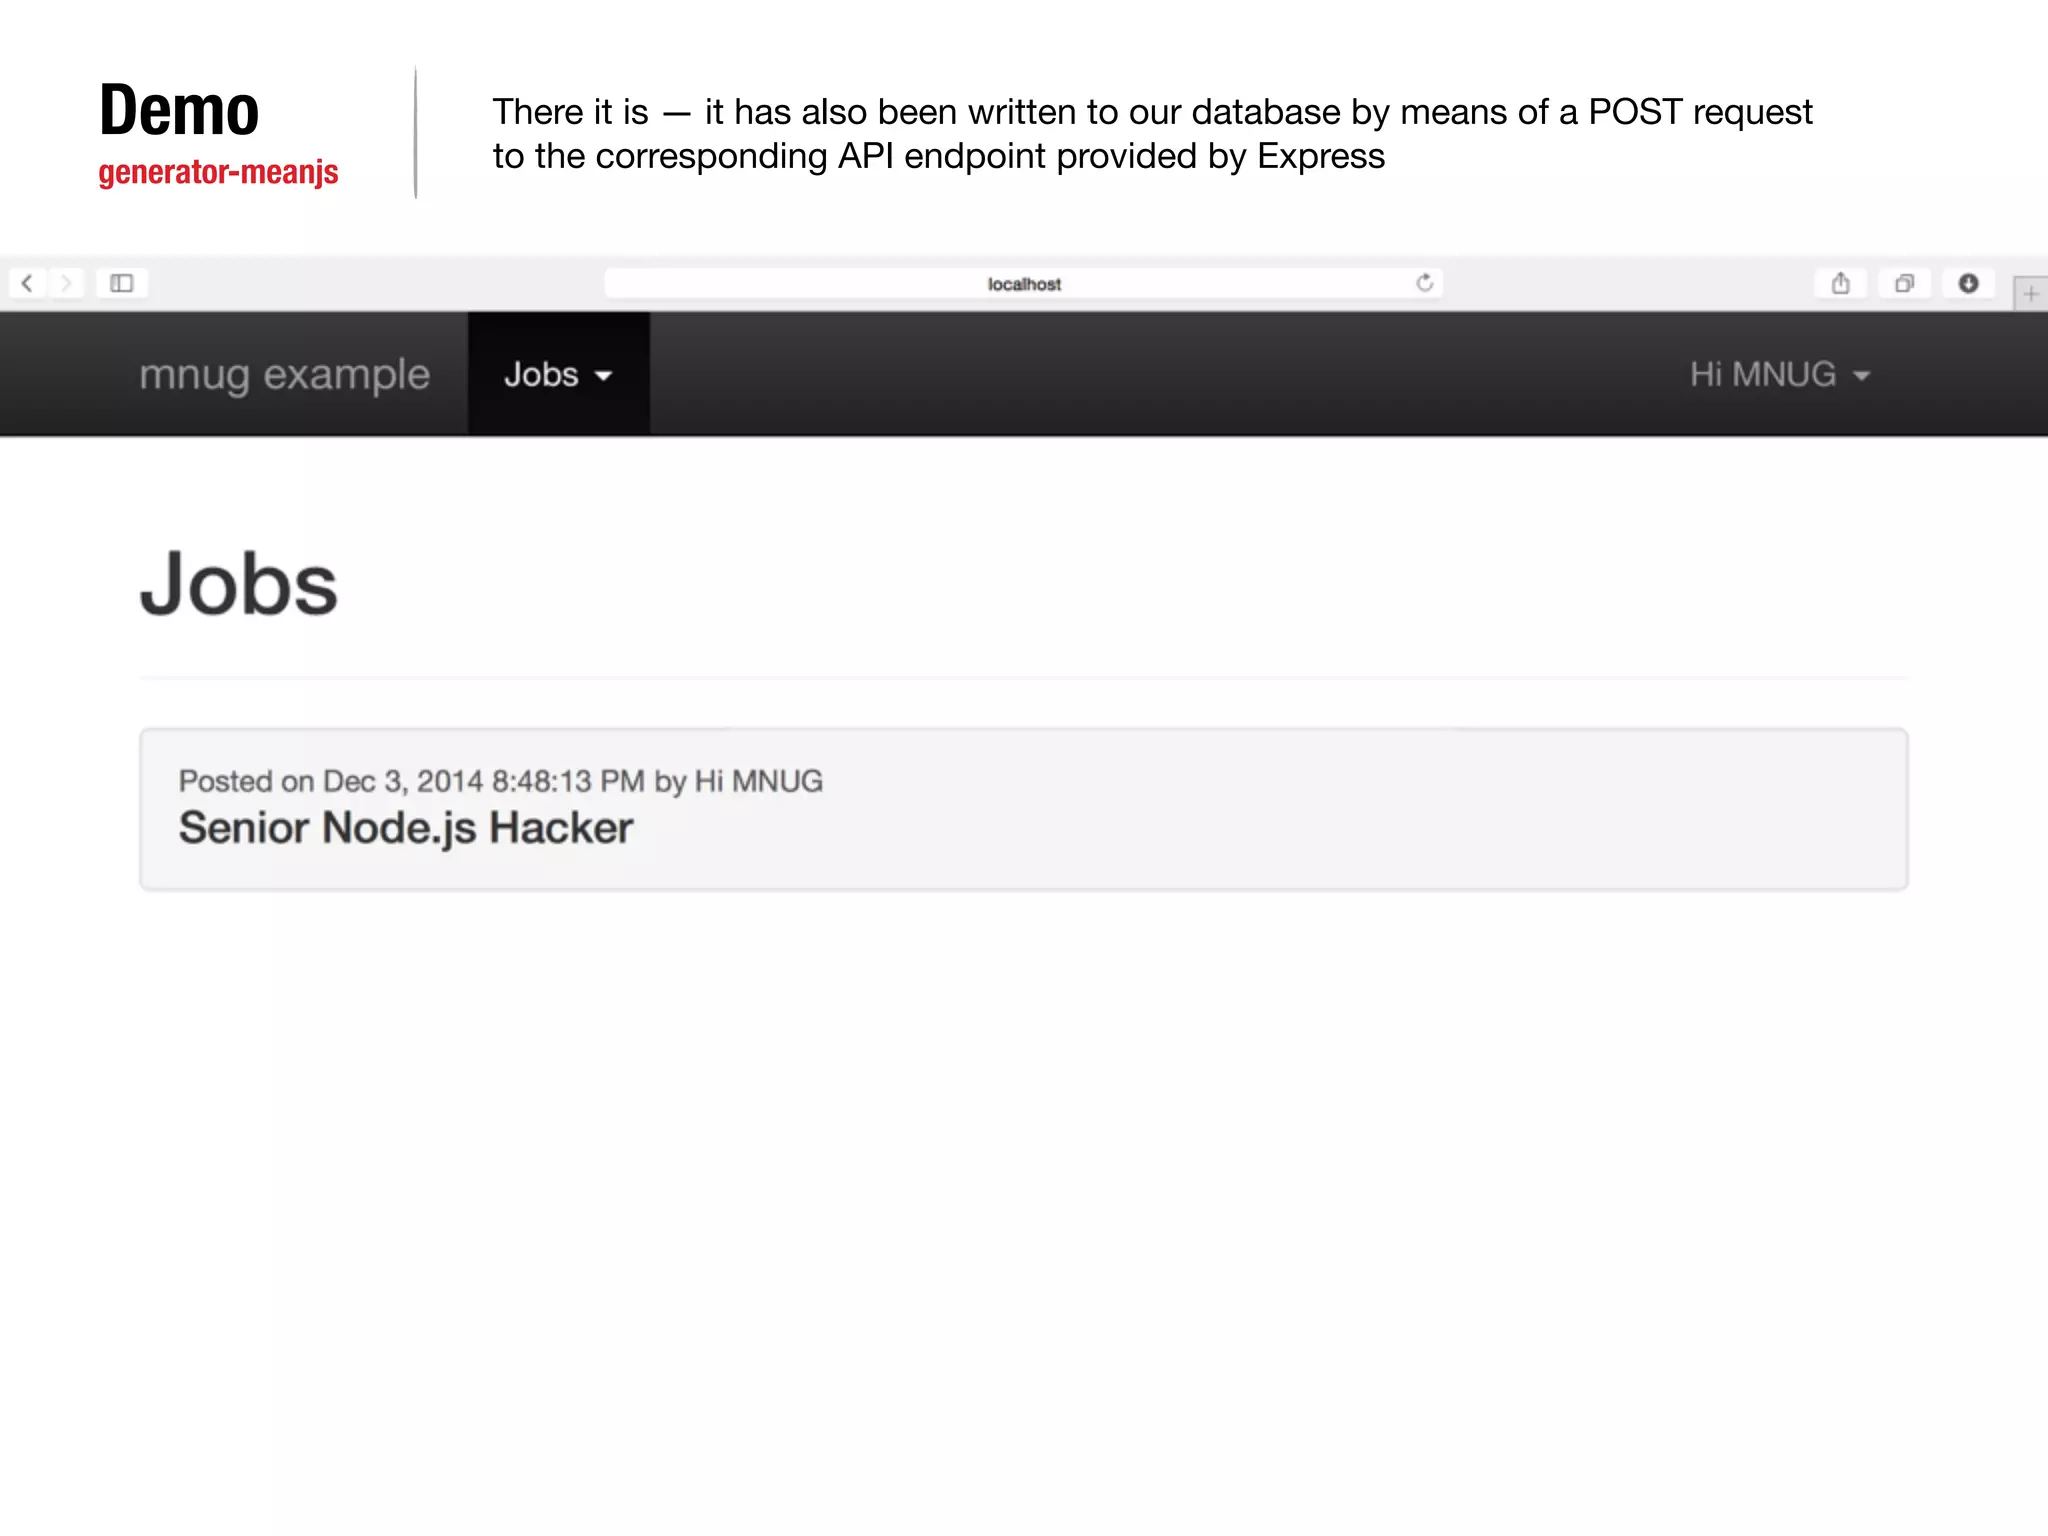
Task: Open the Hi MNUG user dropdown
Action: (x=1762, y=374)
